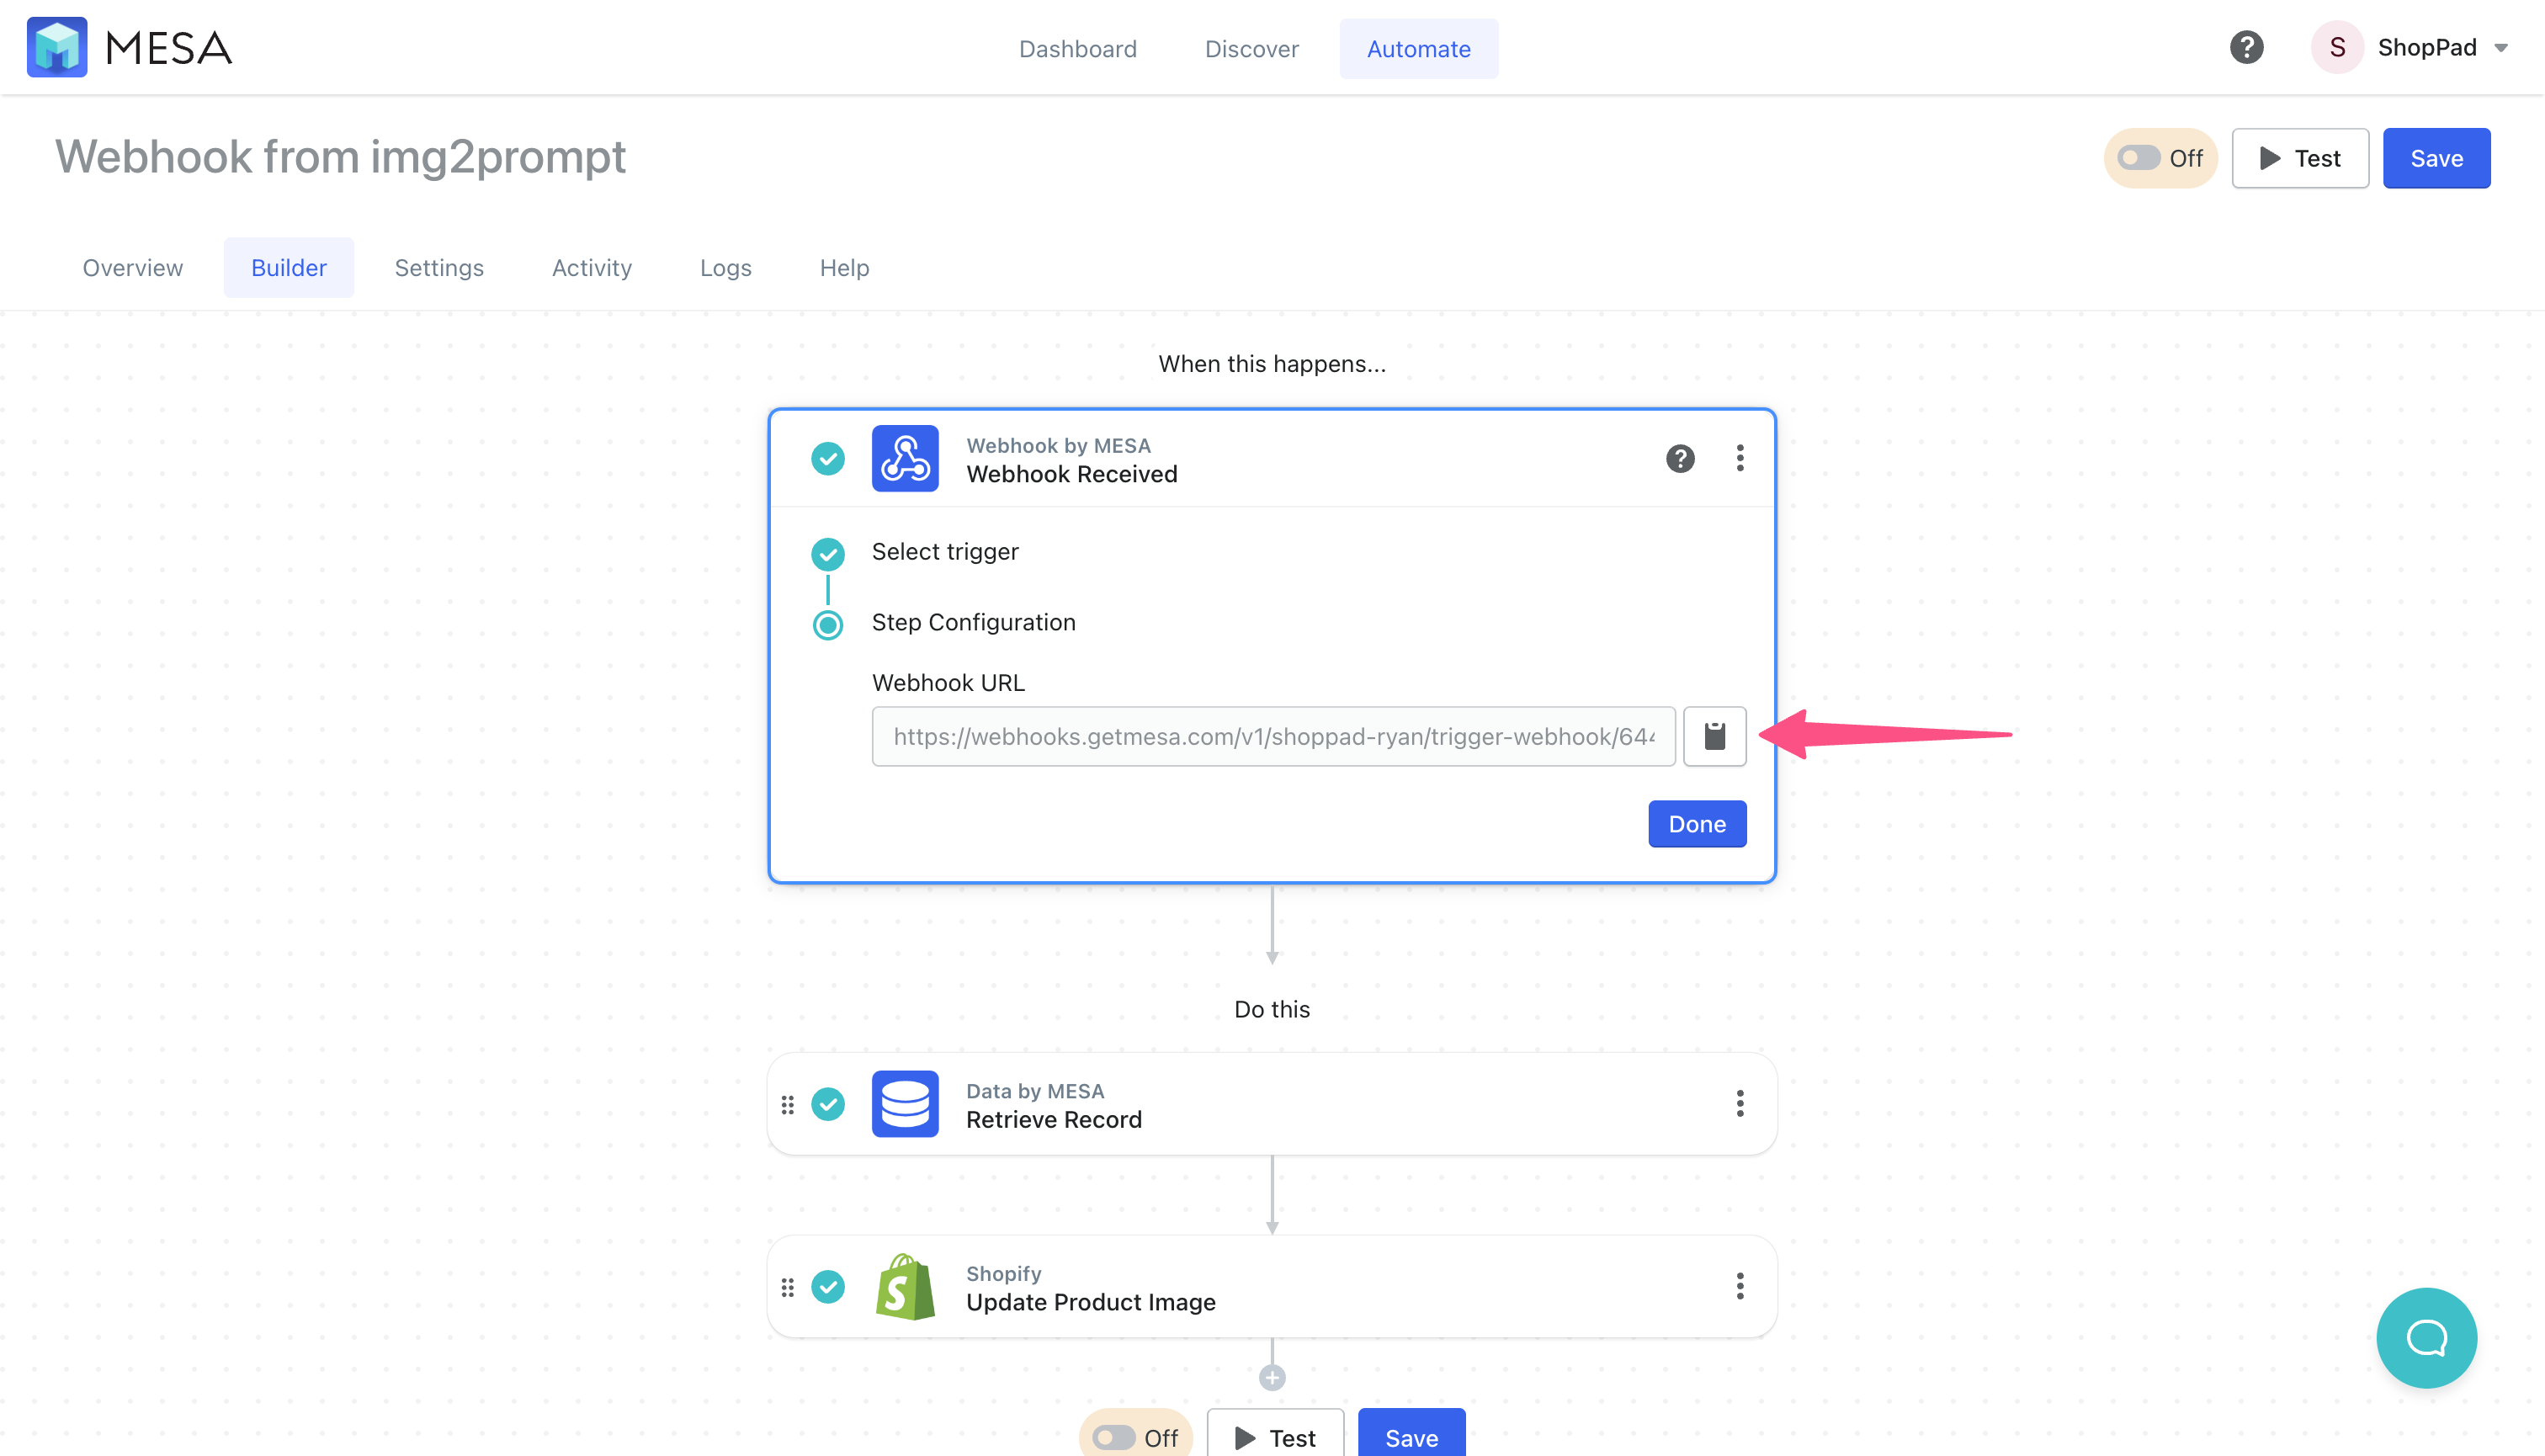
Task: Expand the Retrieve Record step
Action: coord(1272,1104)
